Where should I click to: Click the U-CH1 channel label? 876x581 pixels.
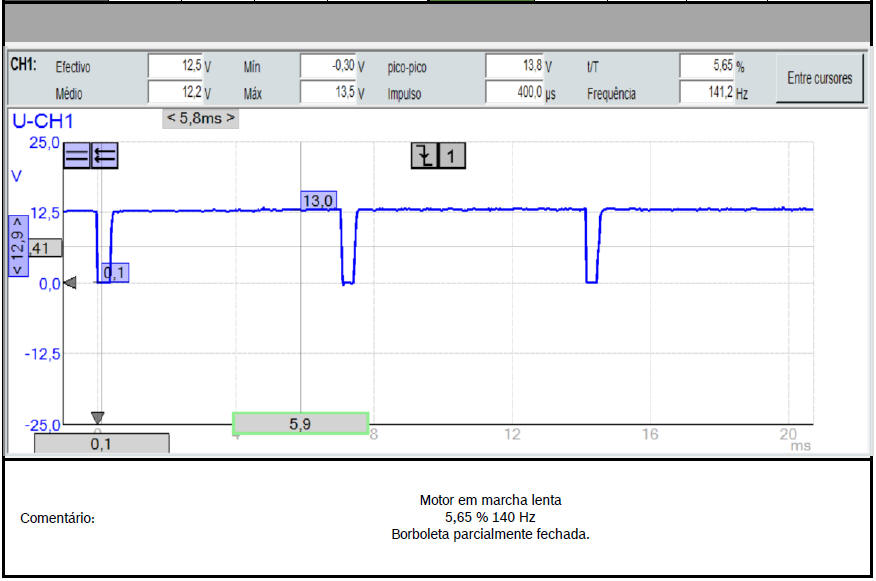click(42, 122)
